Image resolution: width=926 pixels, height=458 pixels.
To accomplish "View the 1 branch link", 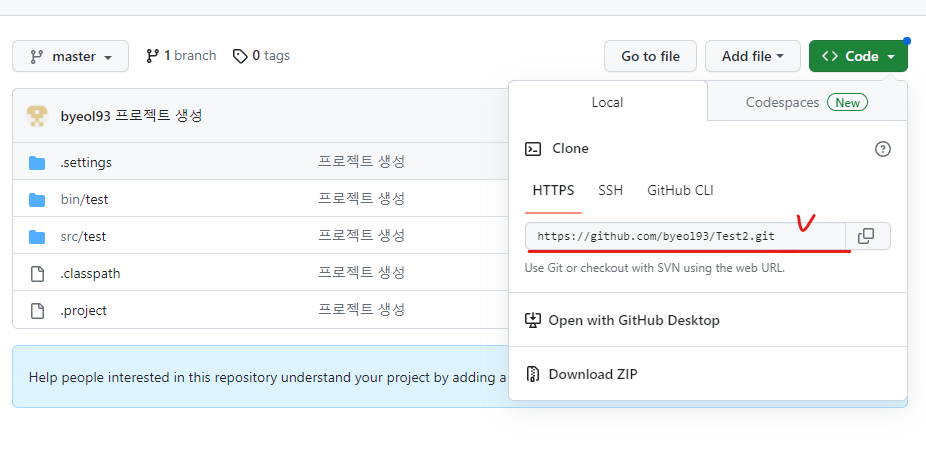I will [181, 56].
